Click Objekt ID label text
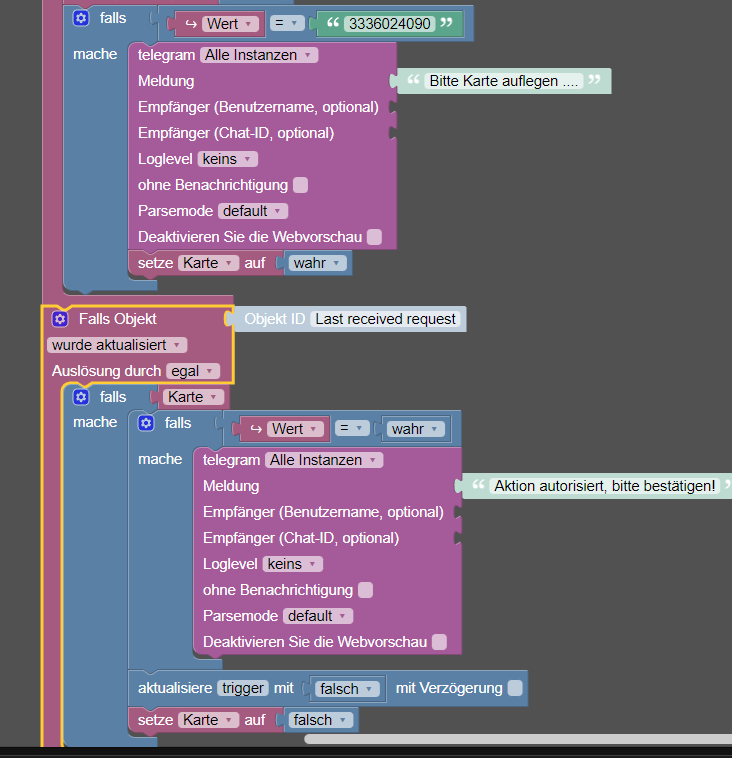 pyautogui.click(x=274, y=319)
